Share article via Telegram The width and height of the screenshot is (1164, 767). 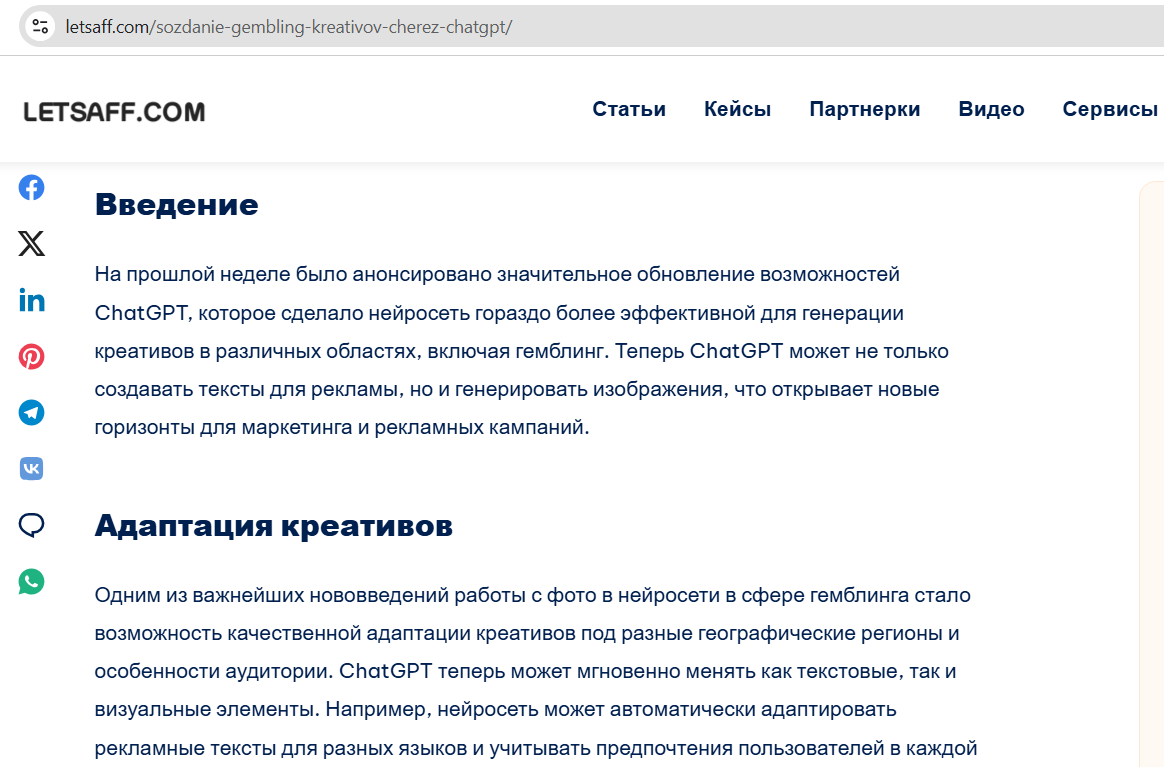[31, 412]
